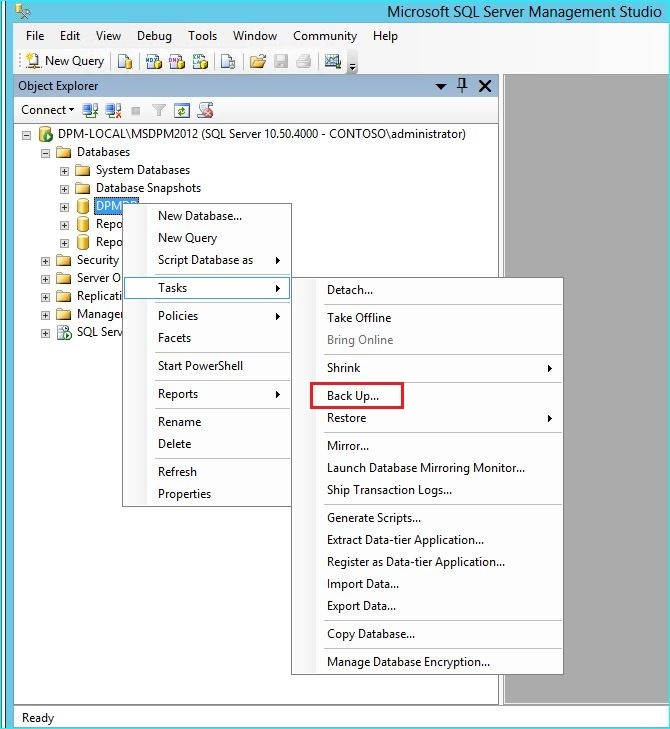Open the toolbar options overflow arrow
The image size is (670, 729).
tap(352, 67)
